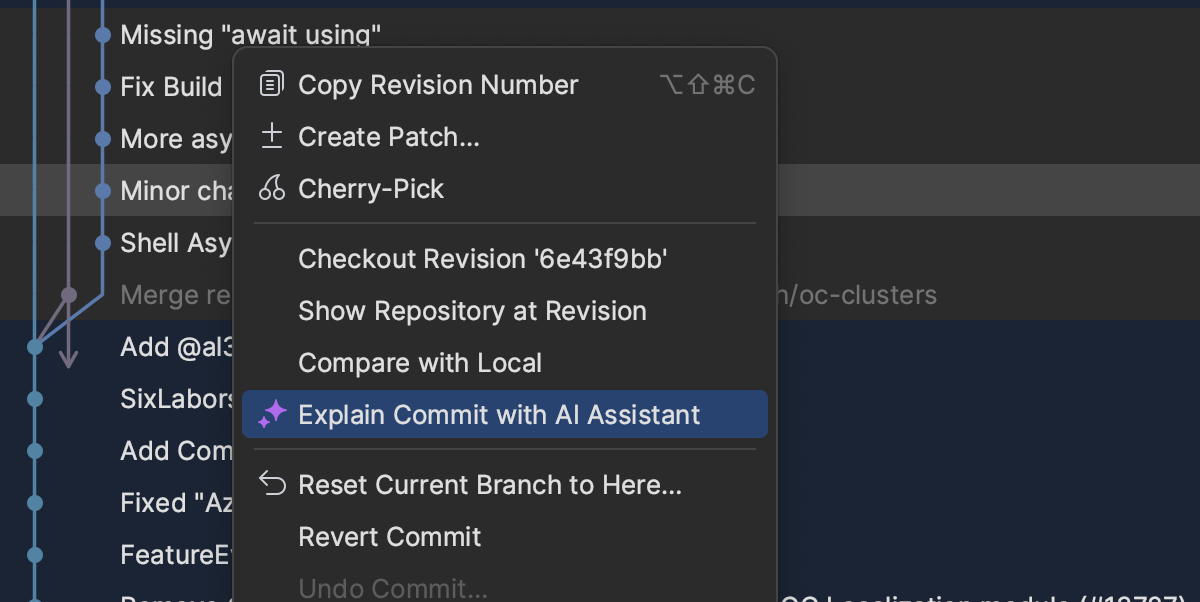Click the Copy Revision Number icon
The width and height of the screenshot is (1200, 602).
click(x=271, y=85)
